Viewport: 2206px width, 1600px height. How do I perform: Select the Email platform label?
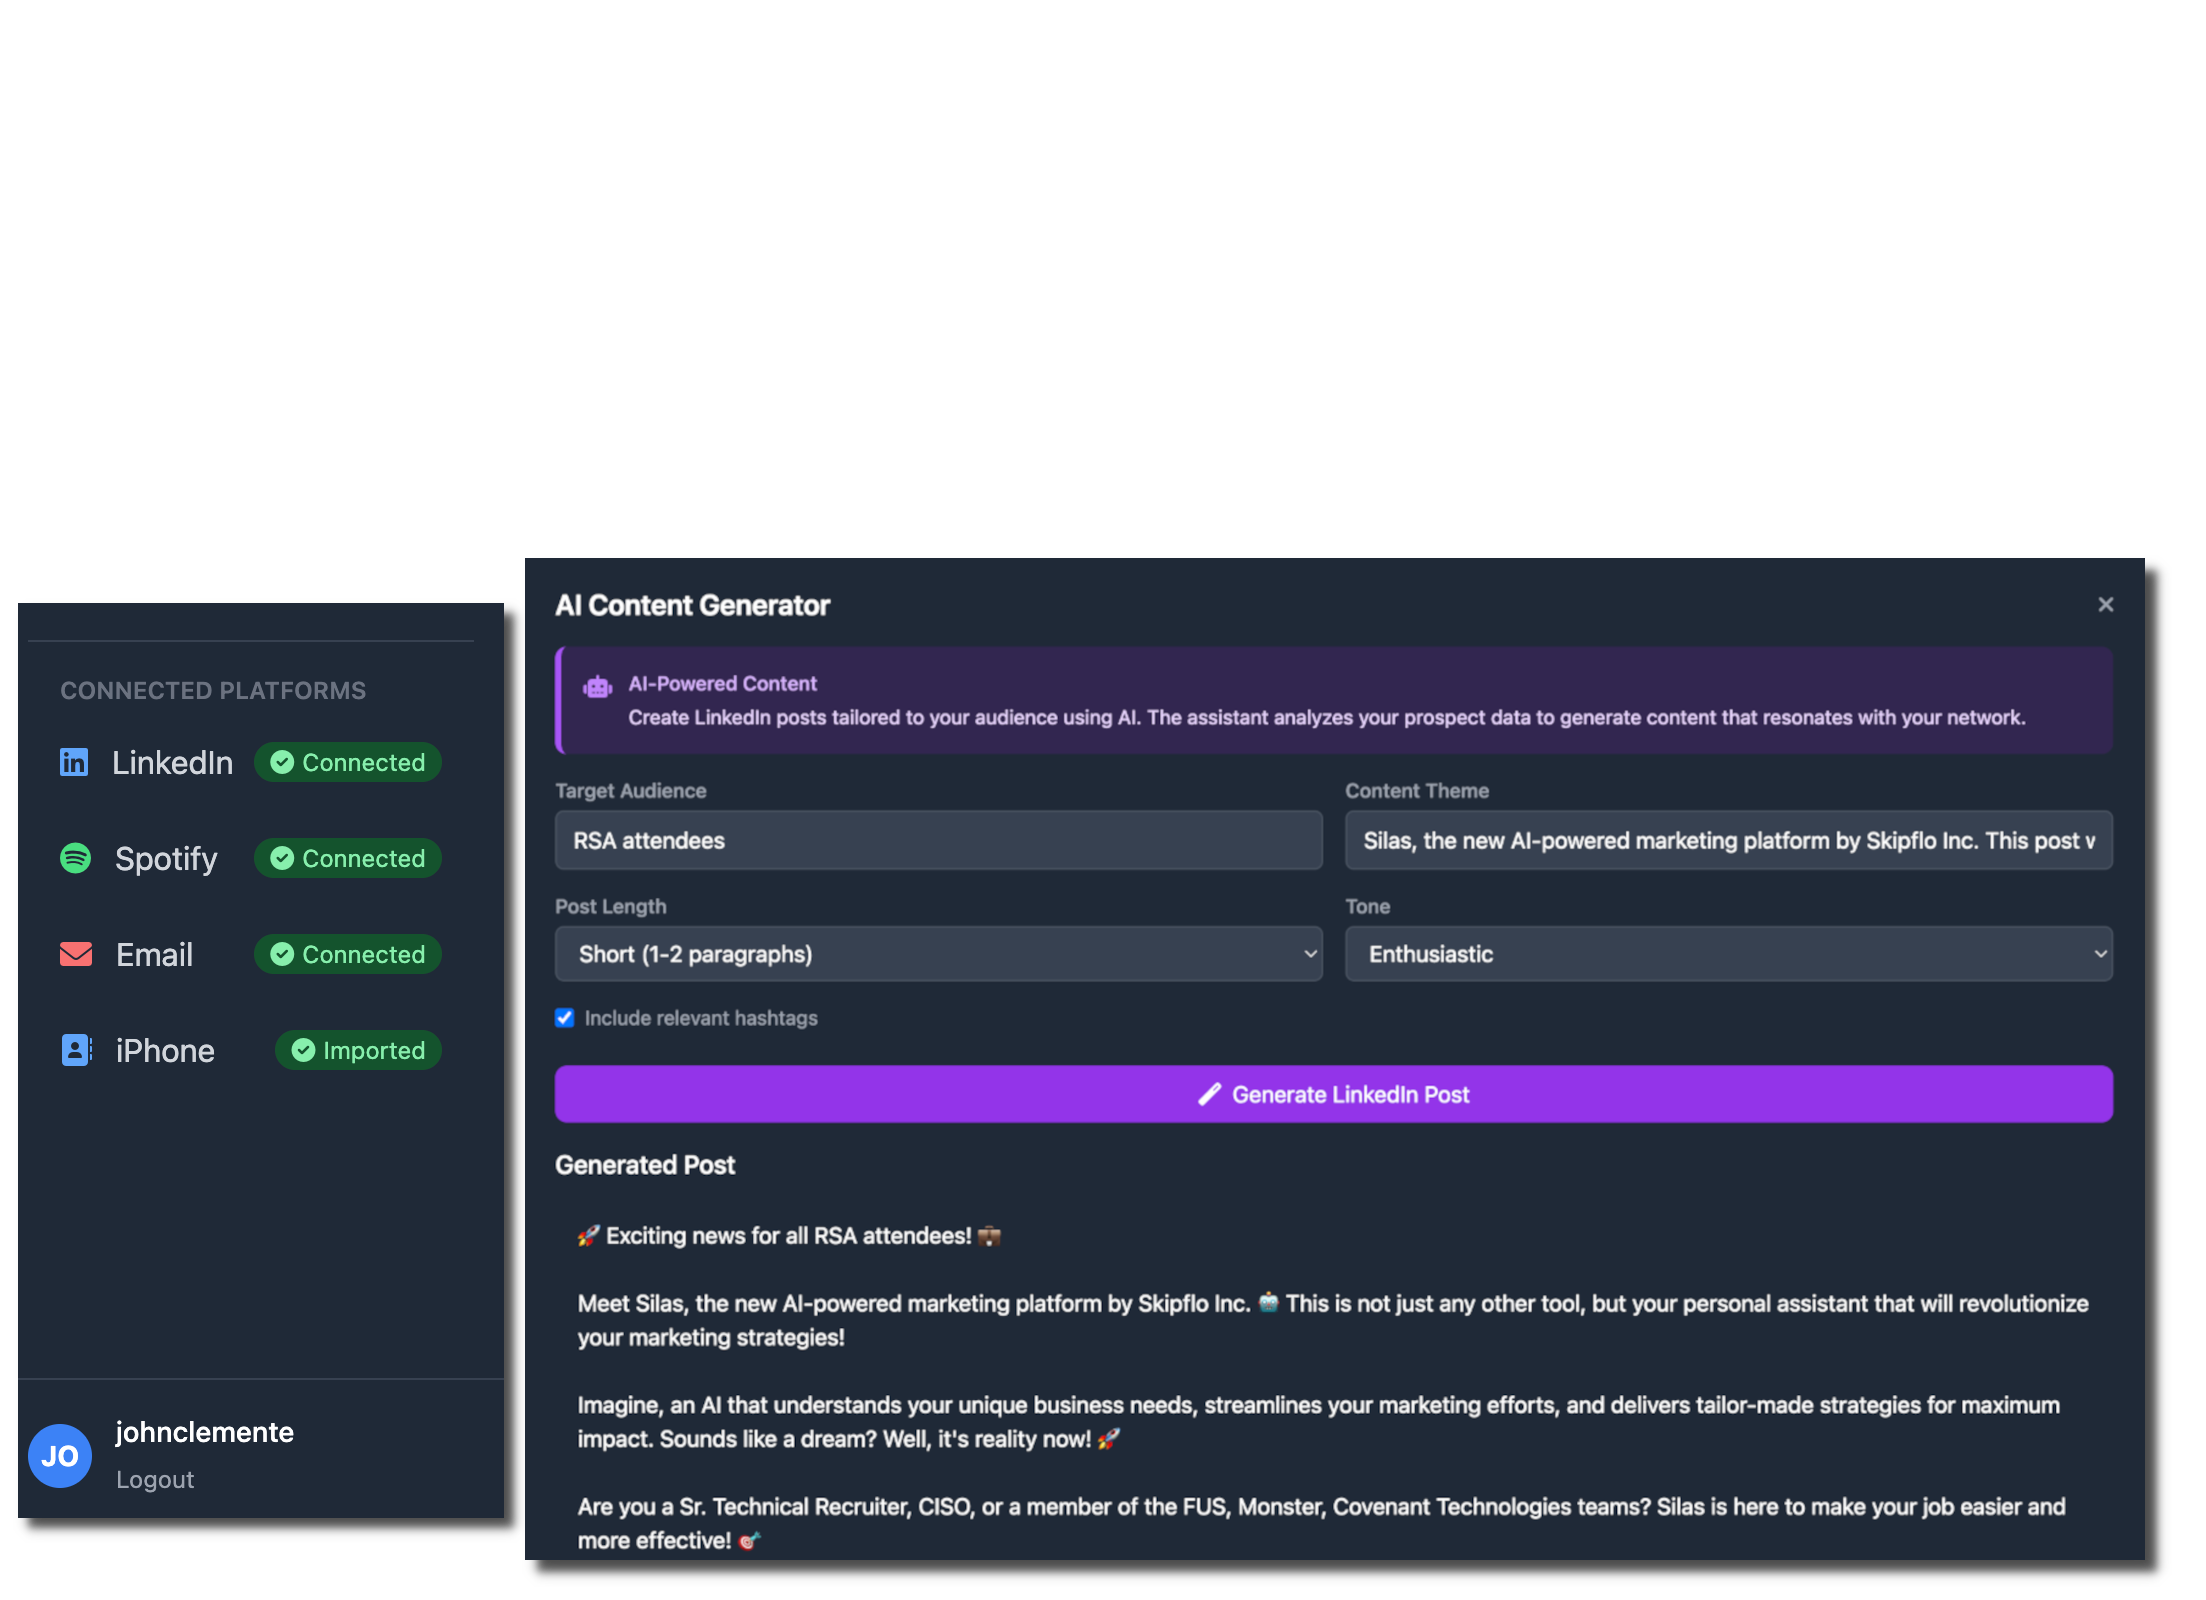pos(155,955)
